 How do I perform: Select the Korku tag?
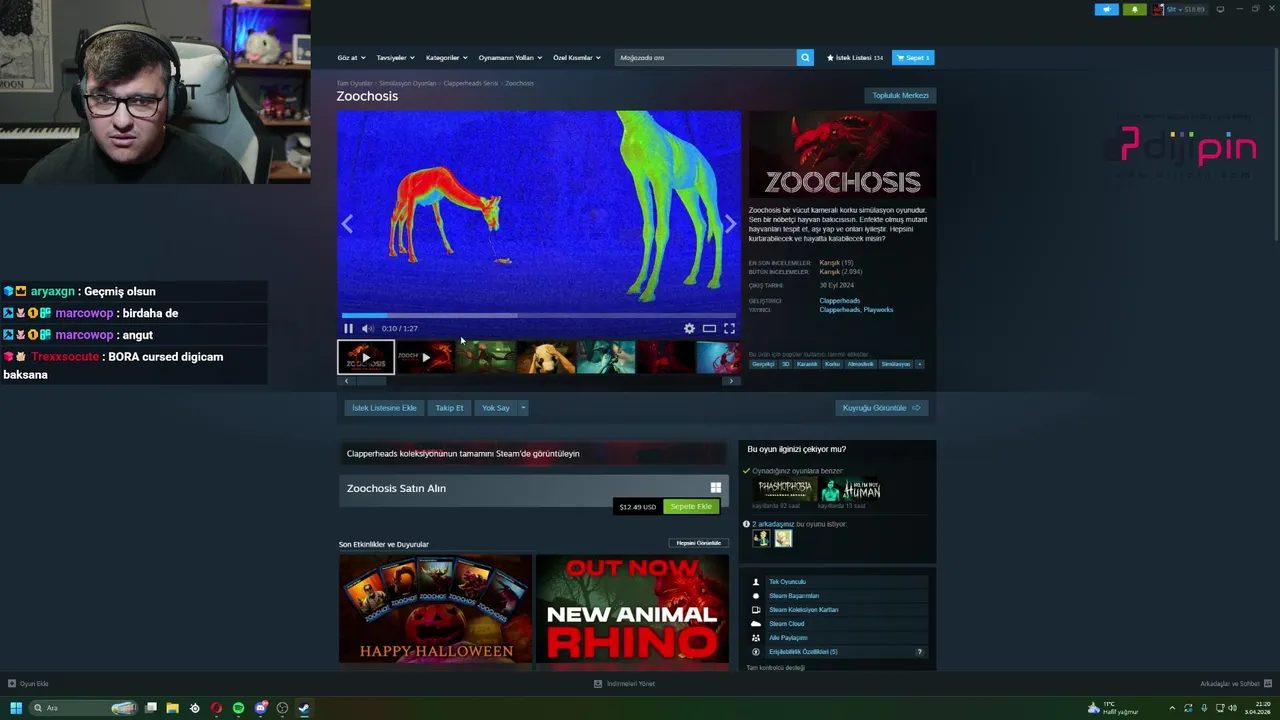(x=832, y=364)
